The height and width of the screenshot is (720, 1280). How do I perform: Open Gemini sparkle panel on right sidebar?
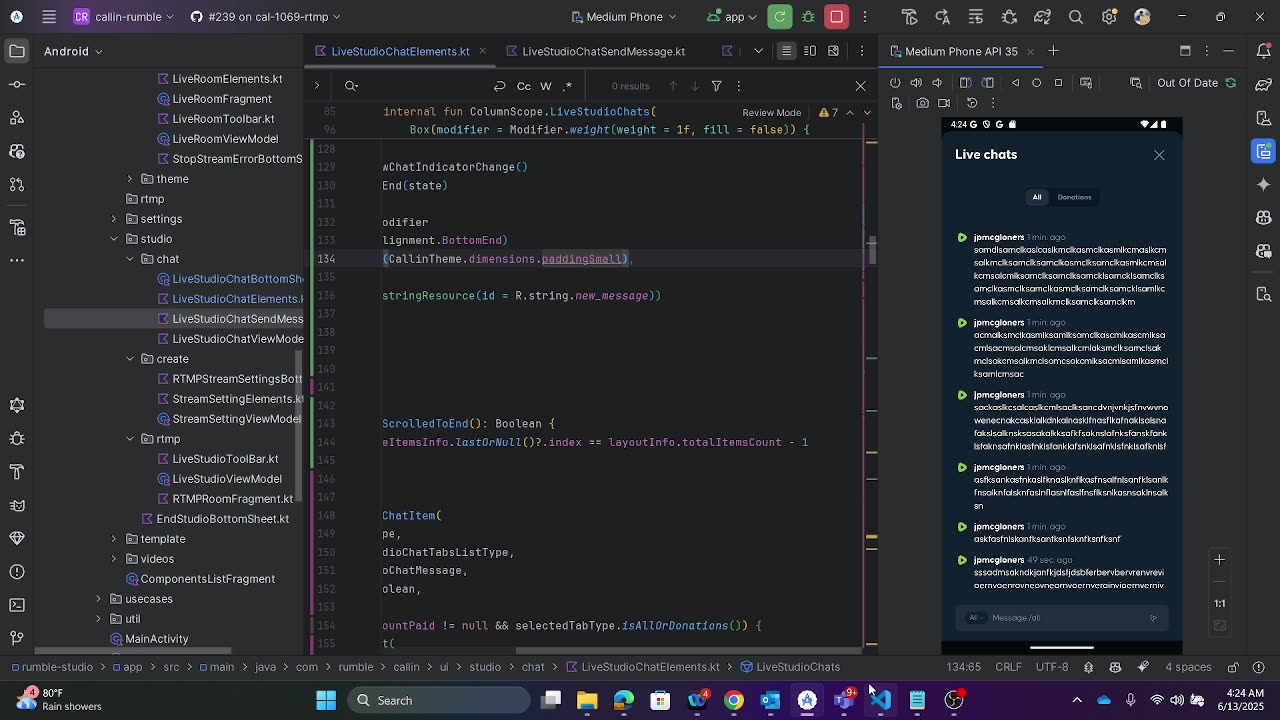pos(1264,184)
